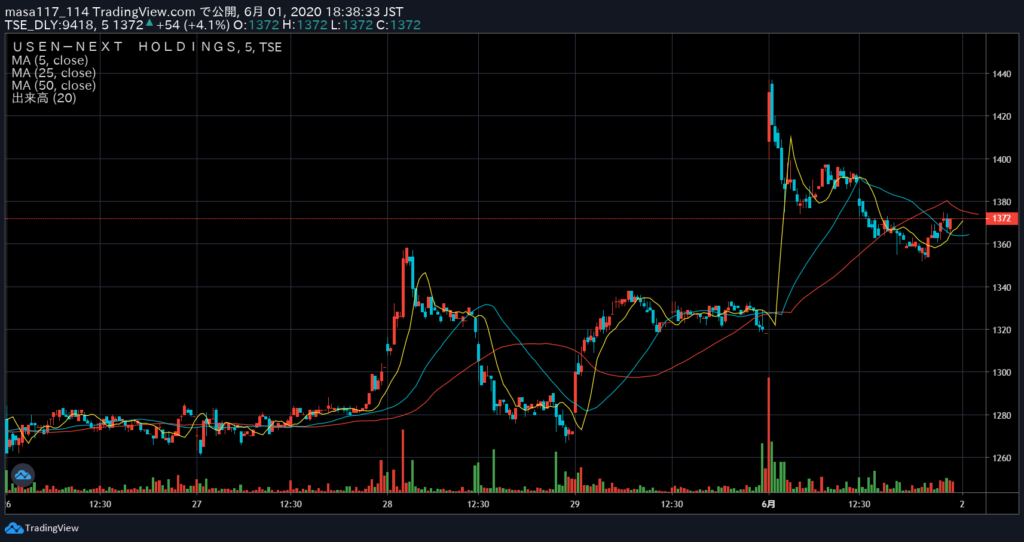
Task: Select the MA (25, close) indicator label
Action: 53,72
